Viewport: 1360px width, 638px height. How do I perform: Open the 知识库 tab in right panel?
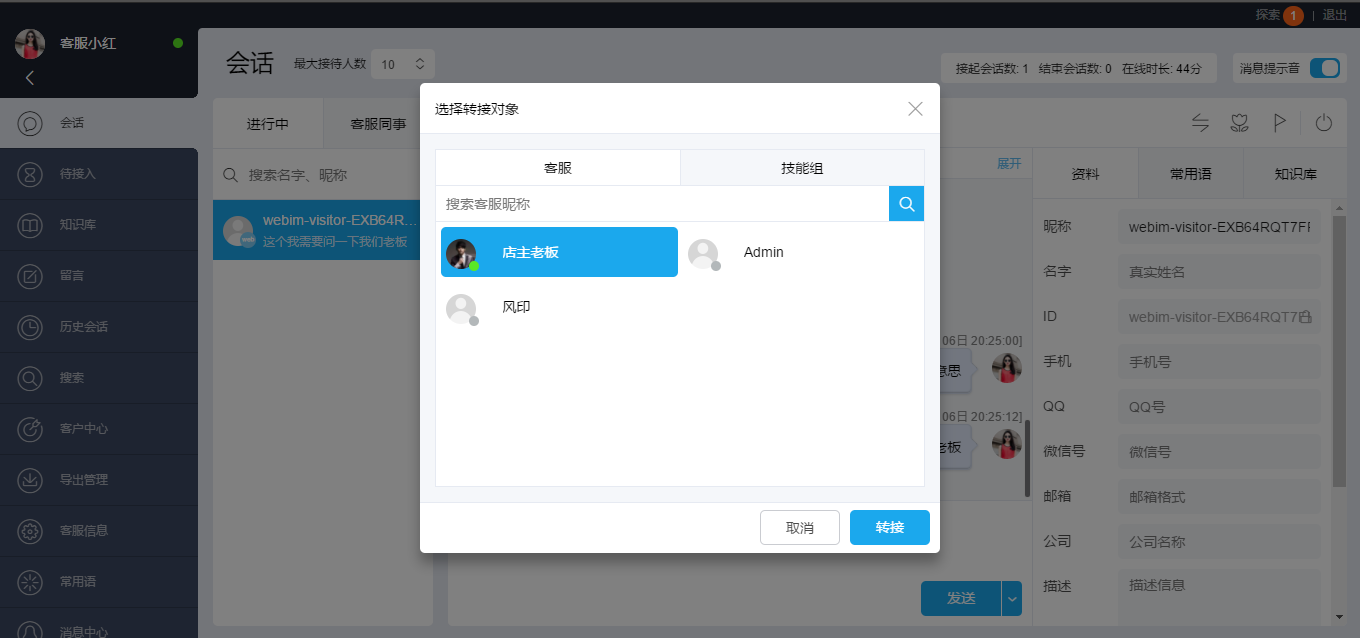pos(1296,173)
